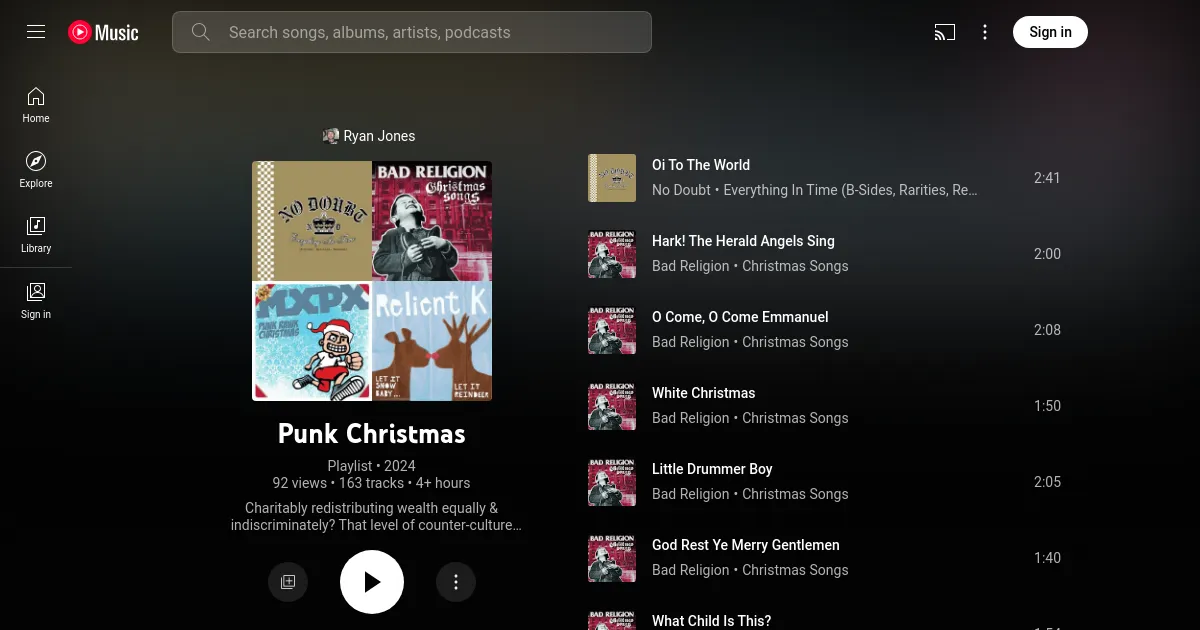The image size is (1200, 630).
Task: Click the Cast icon in the top bar
Action: pyautogui.click(x=944, y=32)
